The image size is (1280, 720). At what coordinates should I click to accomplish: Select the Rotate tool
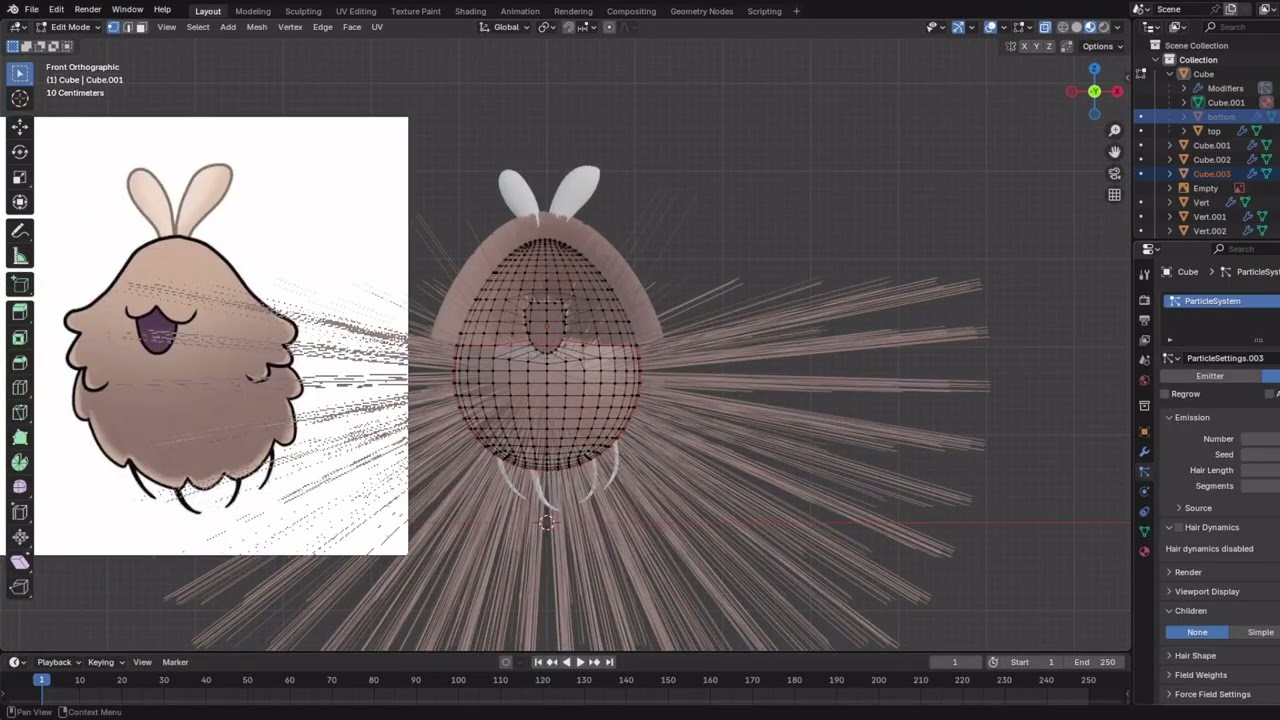point(20,152)
